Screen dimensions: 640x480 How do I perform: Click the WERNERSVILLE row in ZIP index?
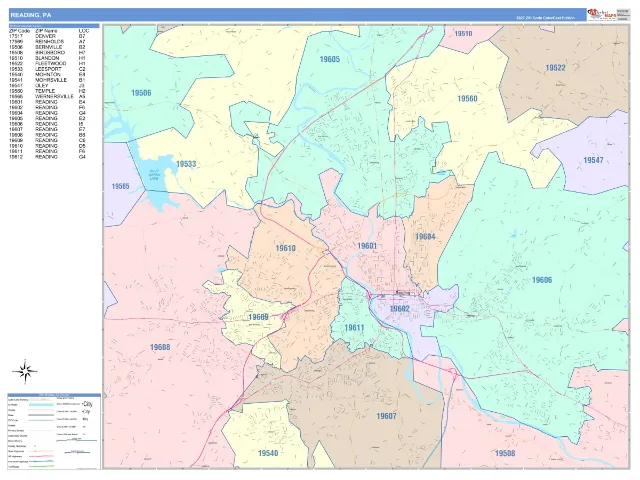(47, 97)
